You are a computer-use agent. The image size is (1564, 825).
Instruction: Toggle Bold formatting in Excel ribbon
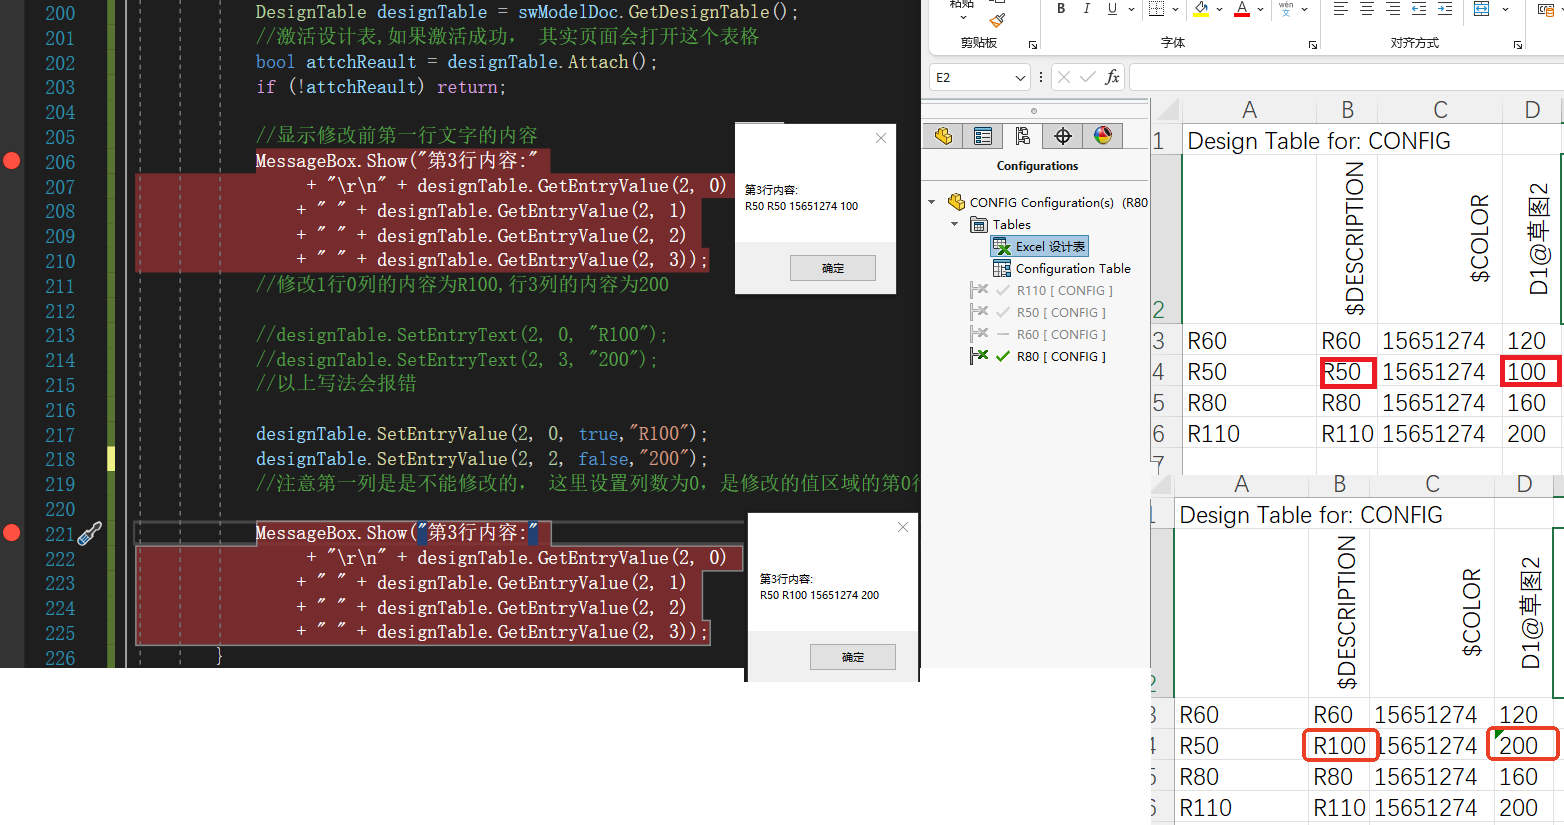click(x=1061, y=8)
